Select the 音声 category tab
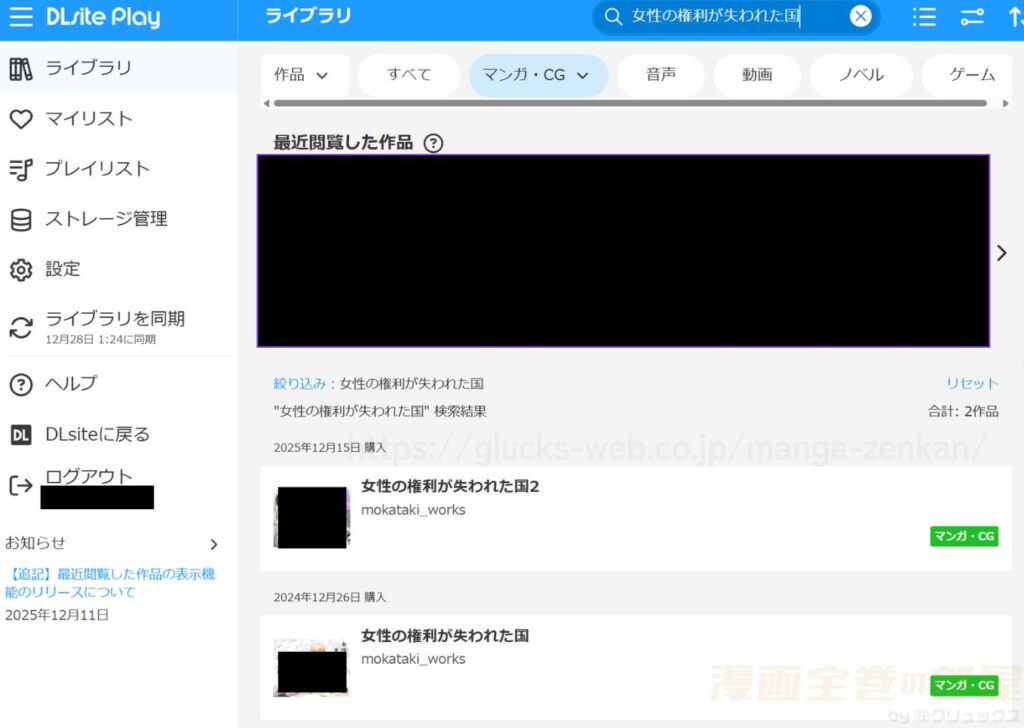The width and height of the screenshot is (1024, 728). click(x=660, y=74)
